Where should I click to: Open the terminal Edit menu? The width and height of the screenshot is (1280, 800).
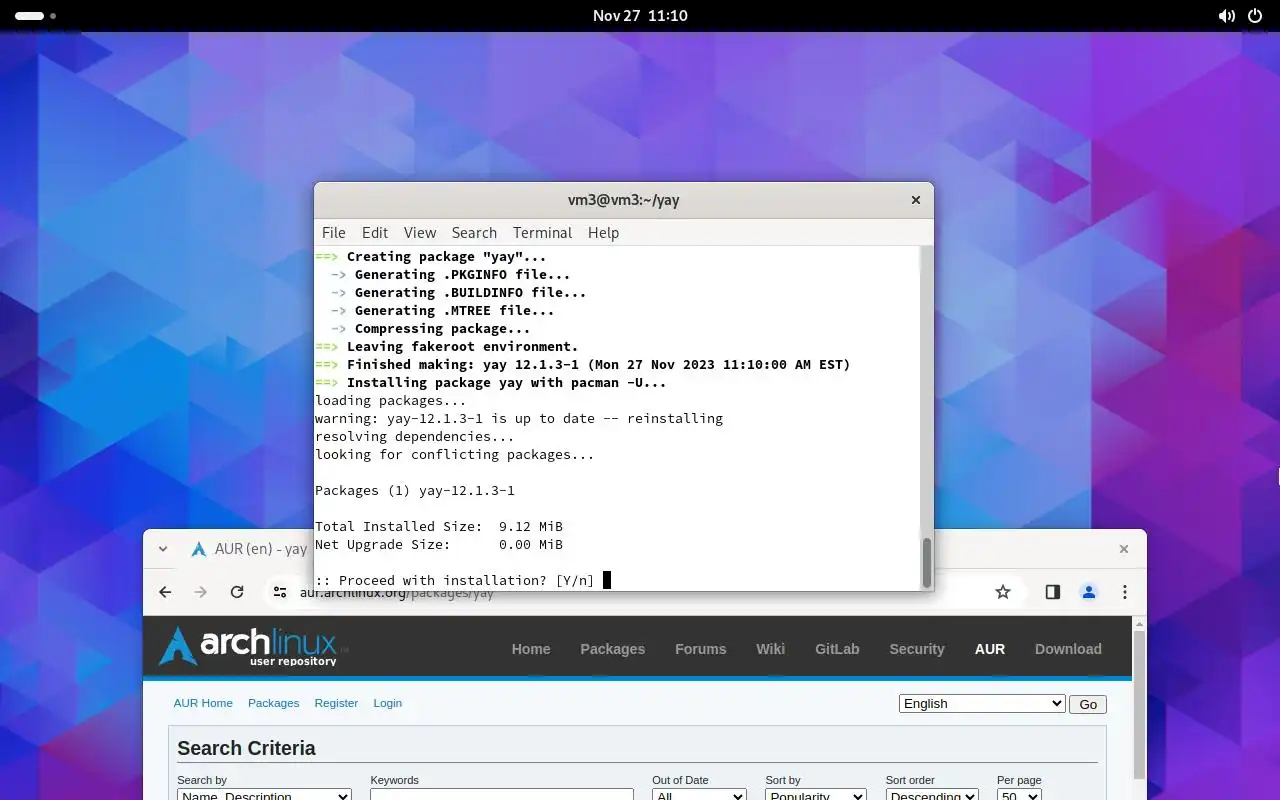[x=375, y=232]
